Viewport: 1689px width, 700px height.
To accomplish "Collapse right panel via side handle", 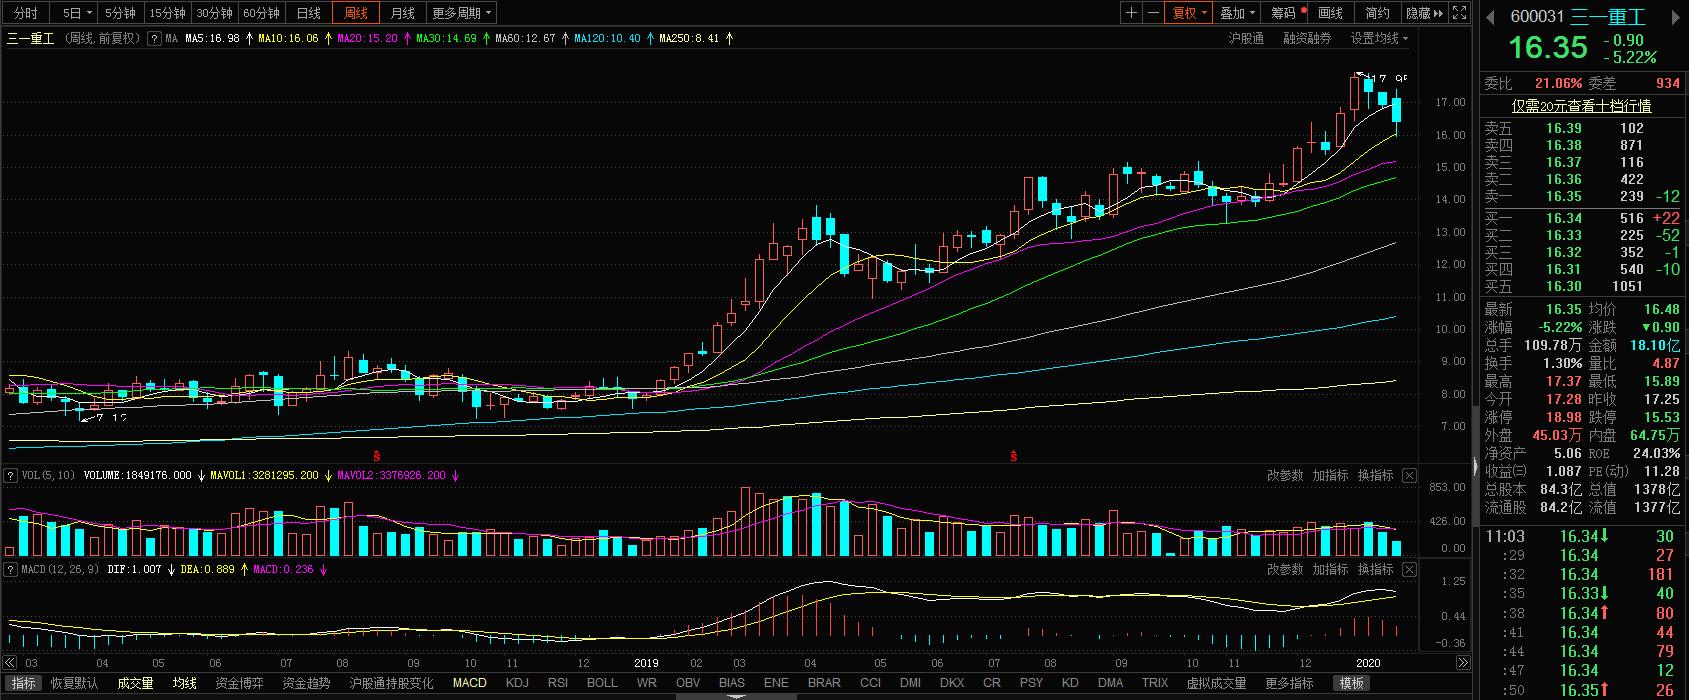I will (x=1475, y=465).
